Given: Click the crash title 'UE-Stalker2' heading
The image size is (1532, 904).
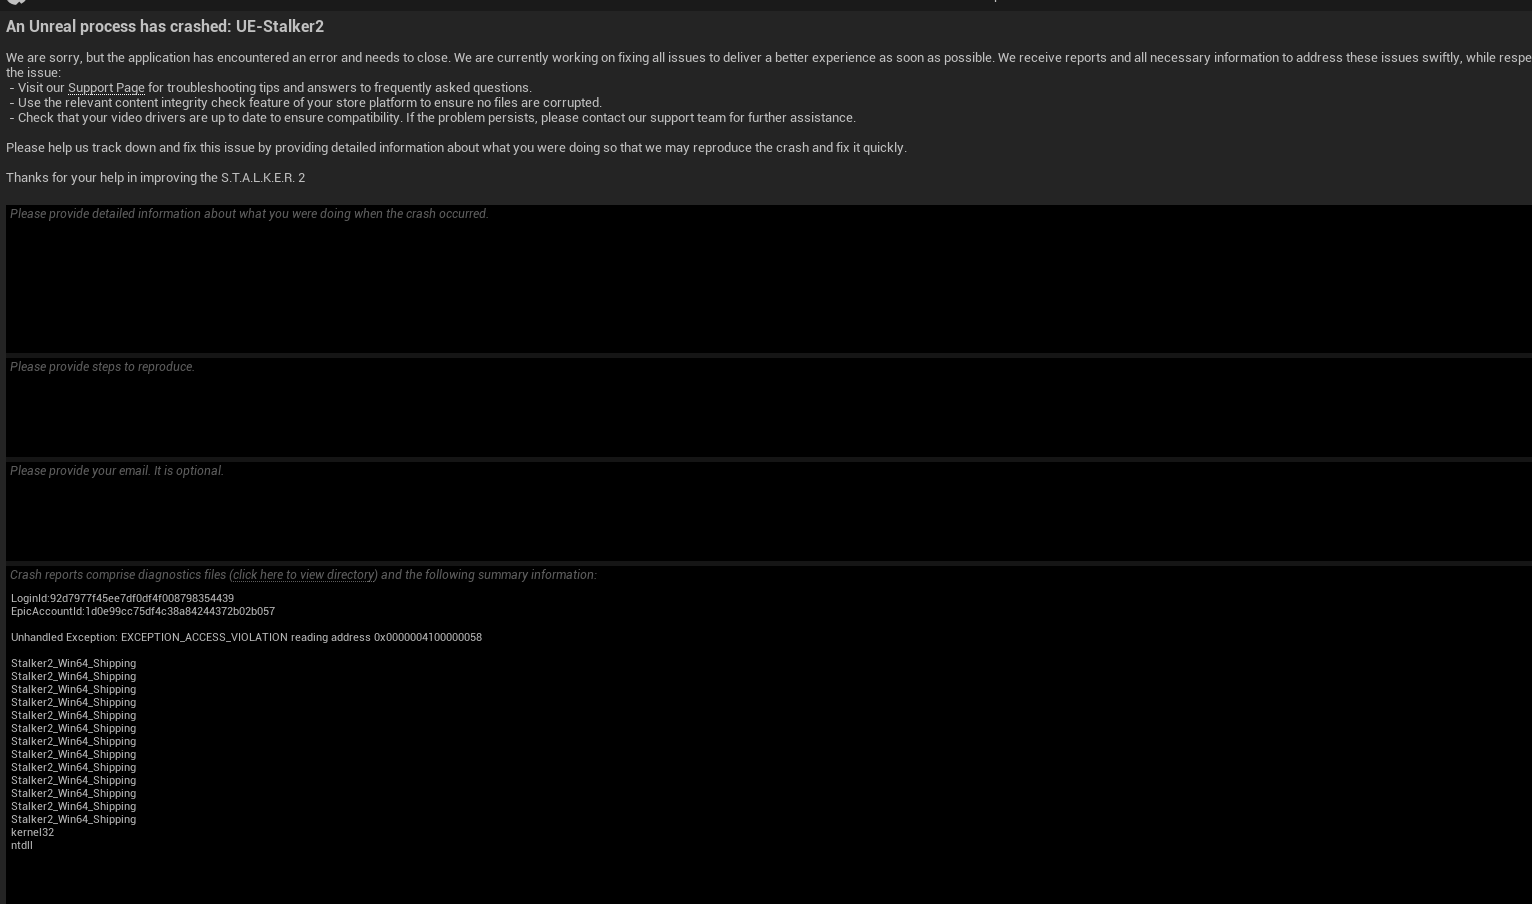Looking at the screenshot, I should pyautogui.click(x=165, y=26).
